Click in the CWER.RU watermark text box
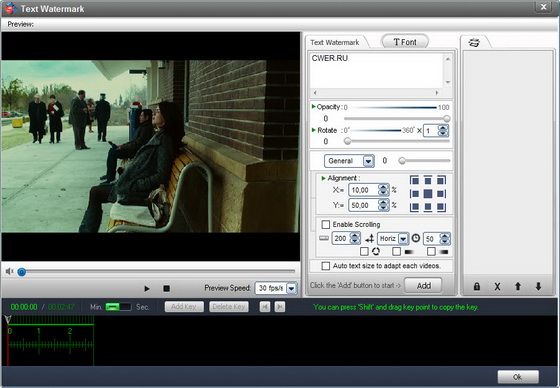This screenshot has height=388, width=560. click(376, 71)
